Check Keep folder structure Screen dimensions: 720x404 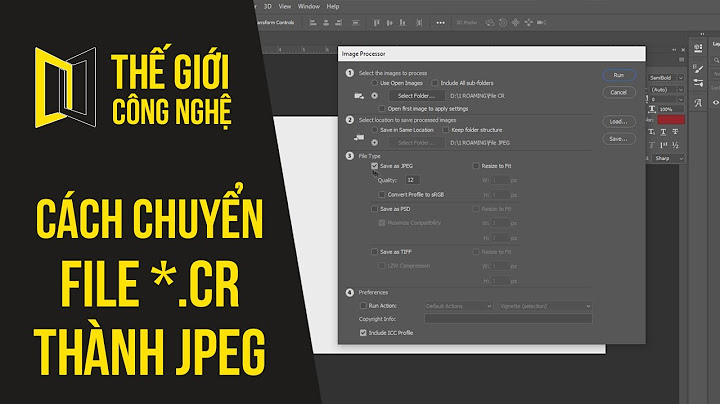tap(445, 130)
